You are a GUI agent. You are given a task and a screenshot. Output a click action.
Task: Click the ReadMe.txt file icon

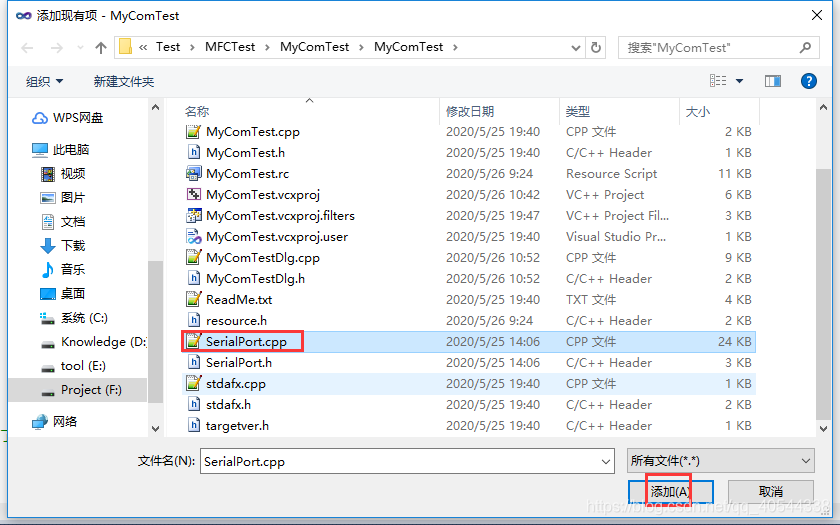click(x=193, y=299)
